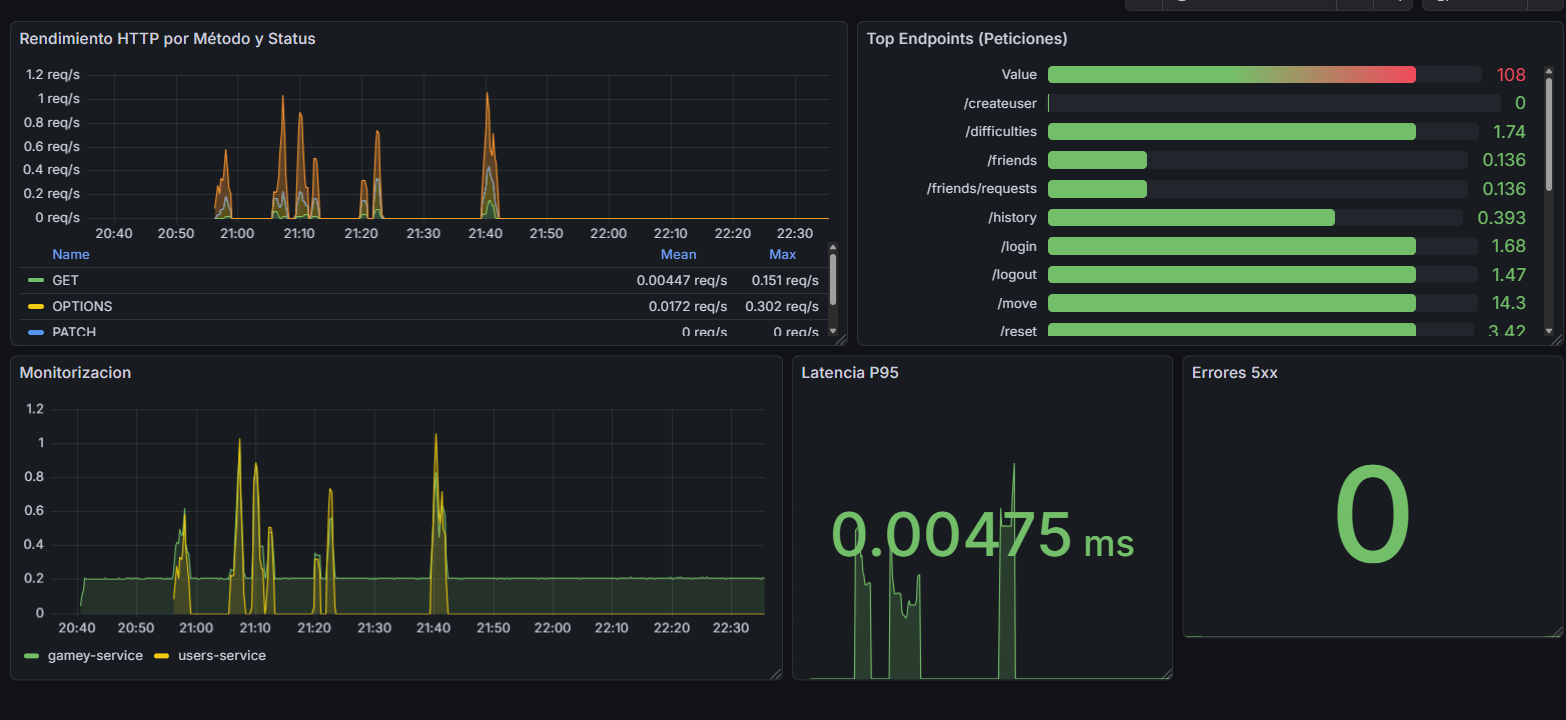Sort the legend by the Name column

tap(70, 254)
